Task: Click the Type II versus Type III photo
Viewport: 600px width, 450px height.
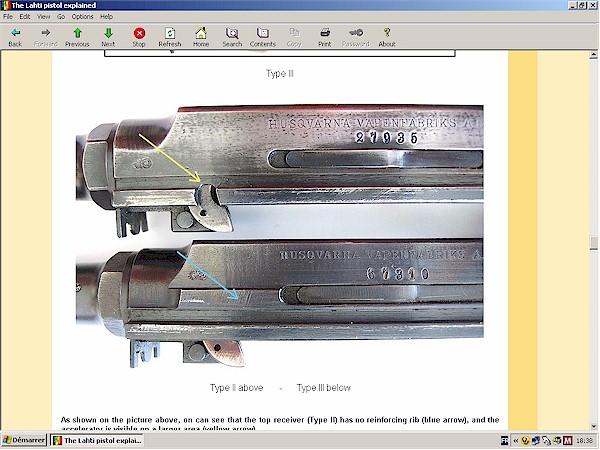Action: click(280, 236)
